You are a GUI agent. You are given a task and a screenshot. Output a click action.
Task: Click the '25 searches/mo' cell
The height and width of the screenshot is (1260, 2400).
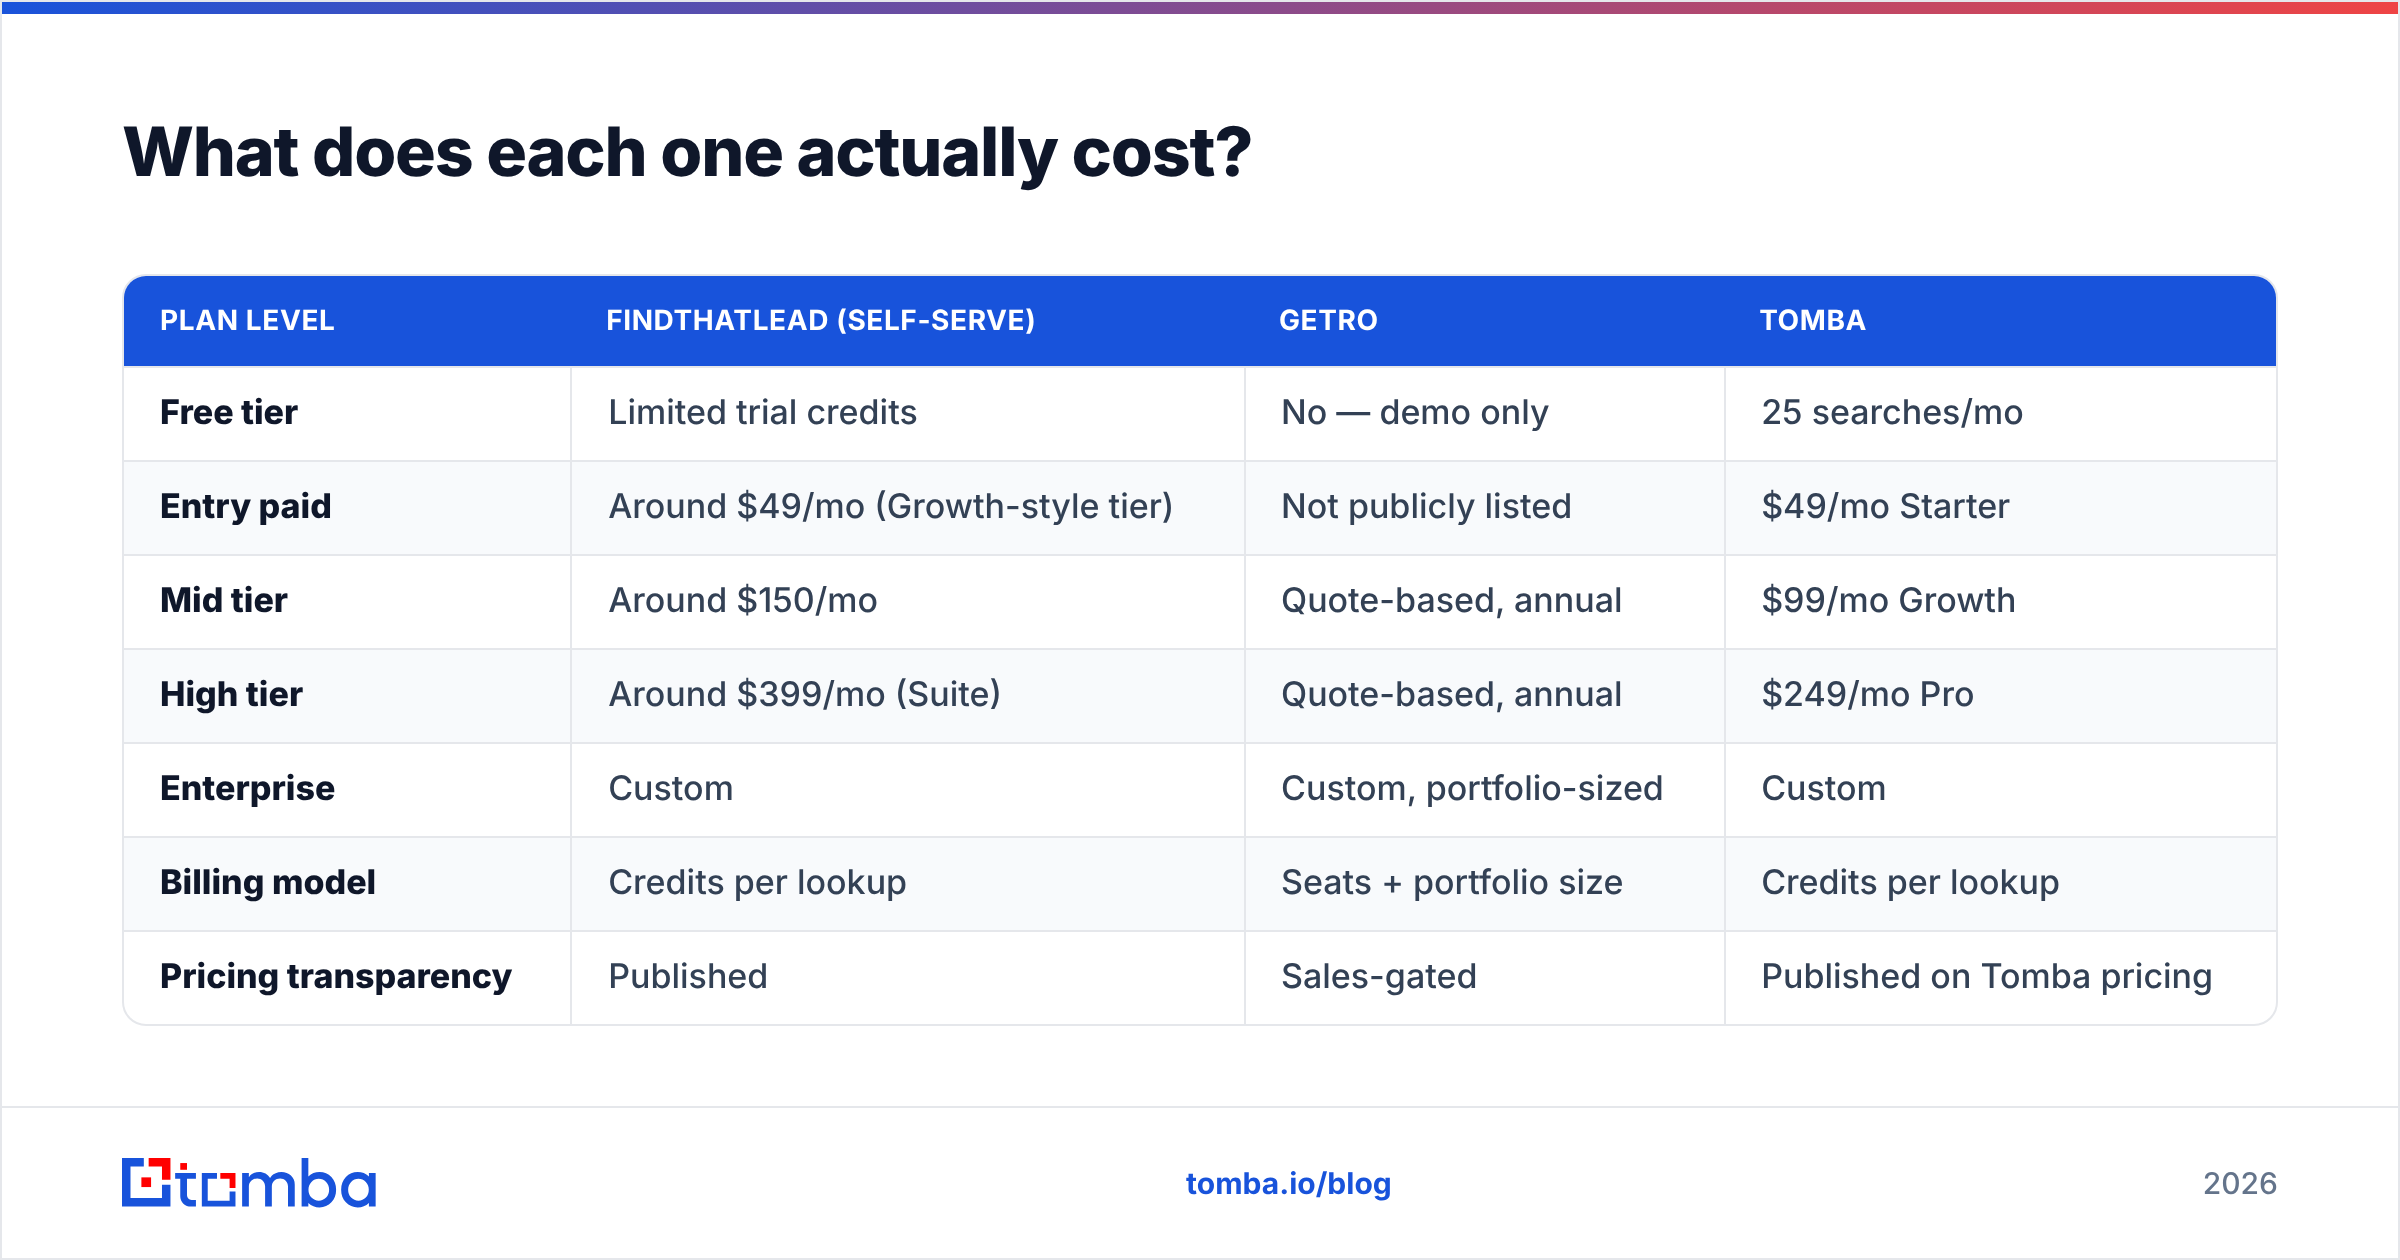pyautogui.click(x=1892, y=412)
